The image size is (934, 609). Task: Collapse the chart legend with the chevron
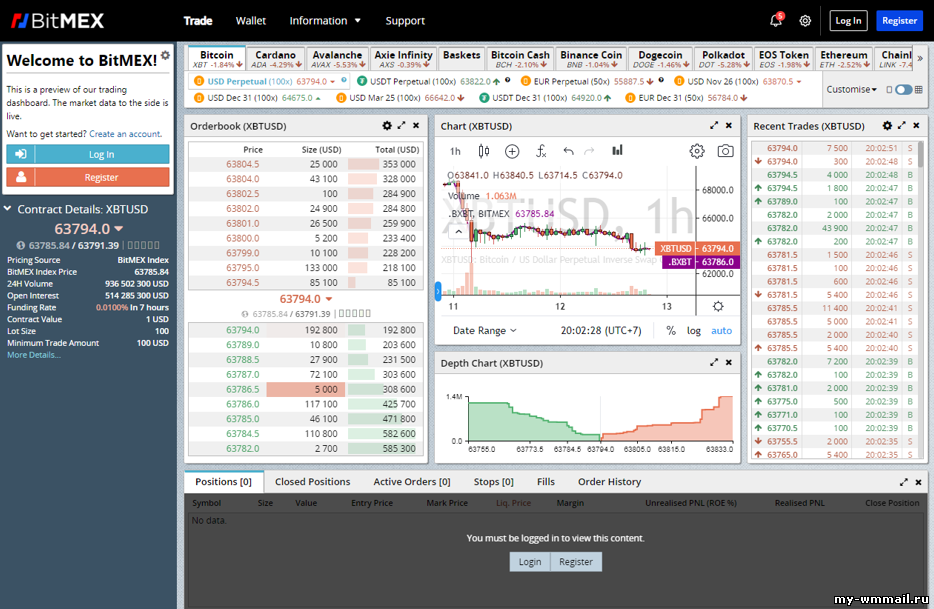coord(458,231)
